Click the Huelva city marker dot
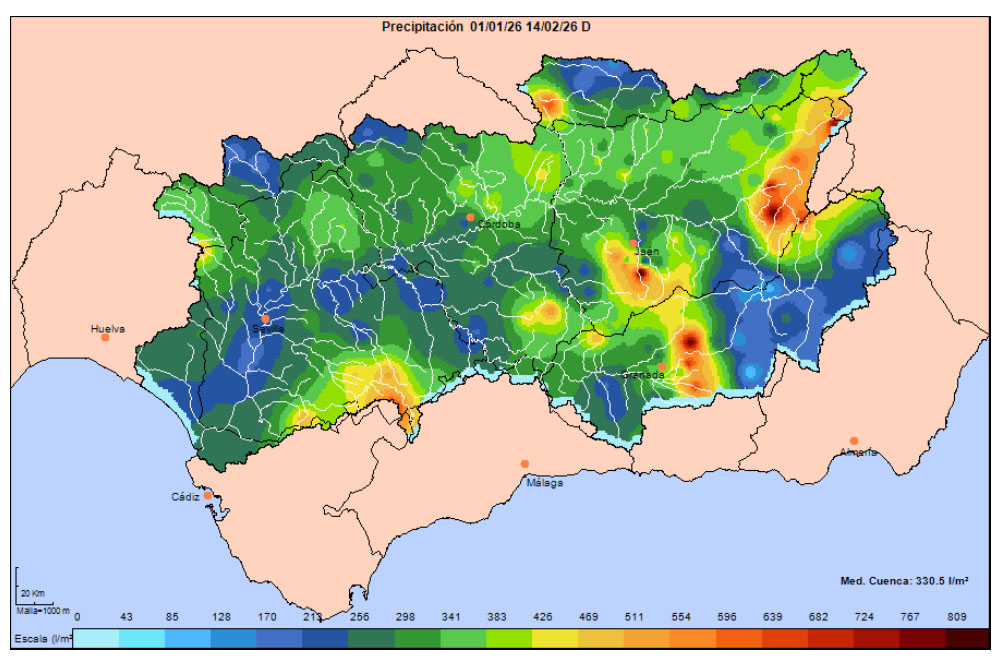Screen dimensions: 1000x665 (105, 337)
